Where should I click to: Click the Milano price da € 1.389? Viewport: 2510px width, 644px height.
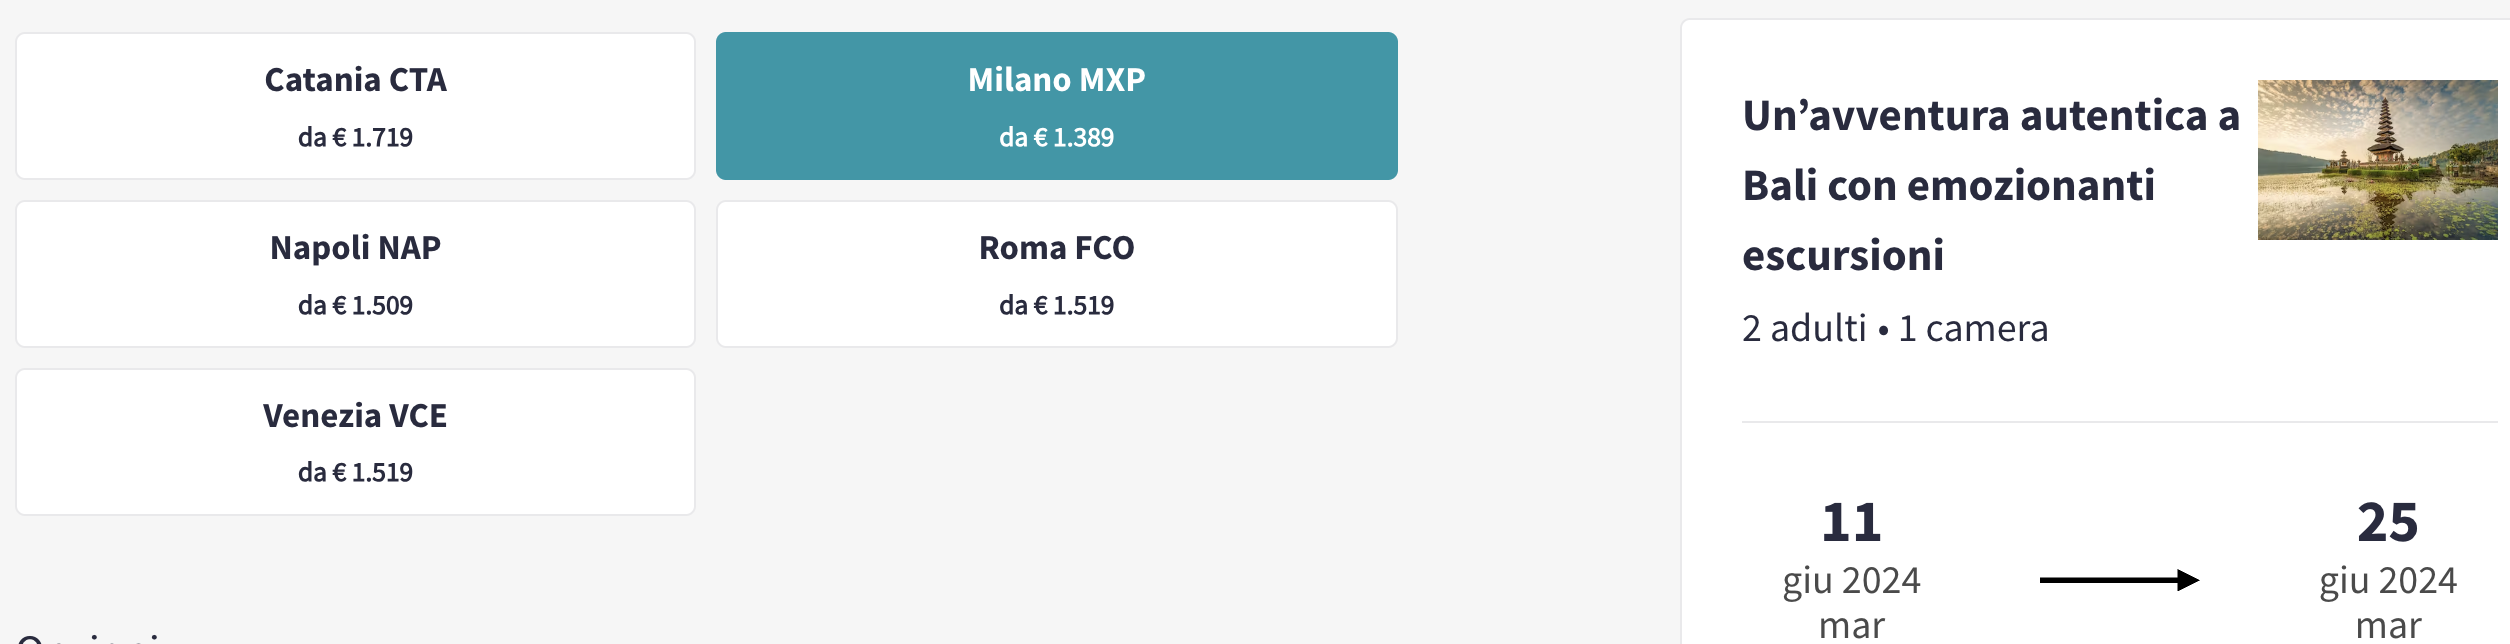click(x=1056, y=137)
